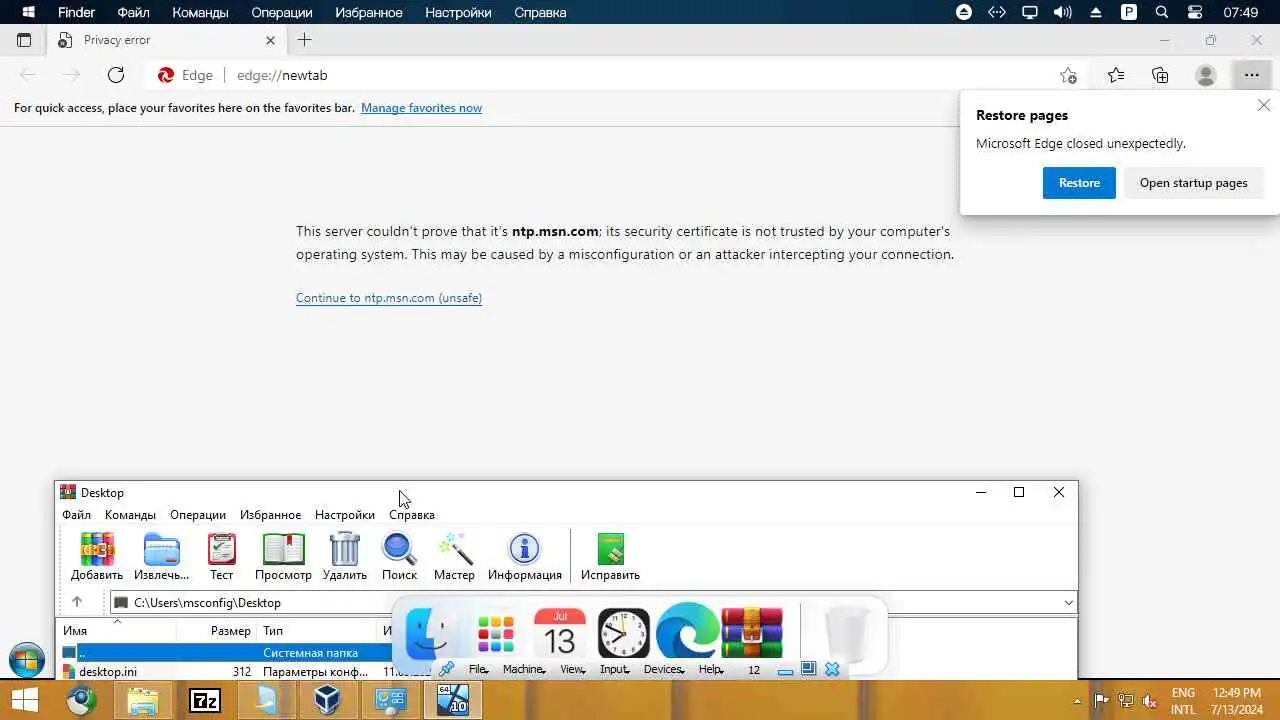Viewport: 1280px width, 720px height.
Task: Refresh the Edge page
Action: tap(116, 75)
